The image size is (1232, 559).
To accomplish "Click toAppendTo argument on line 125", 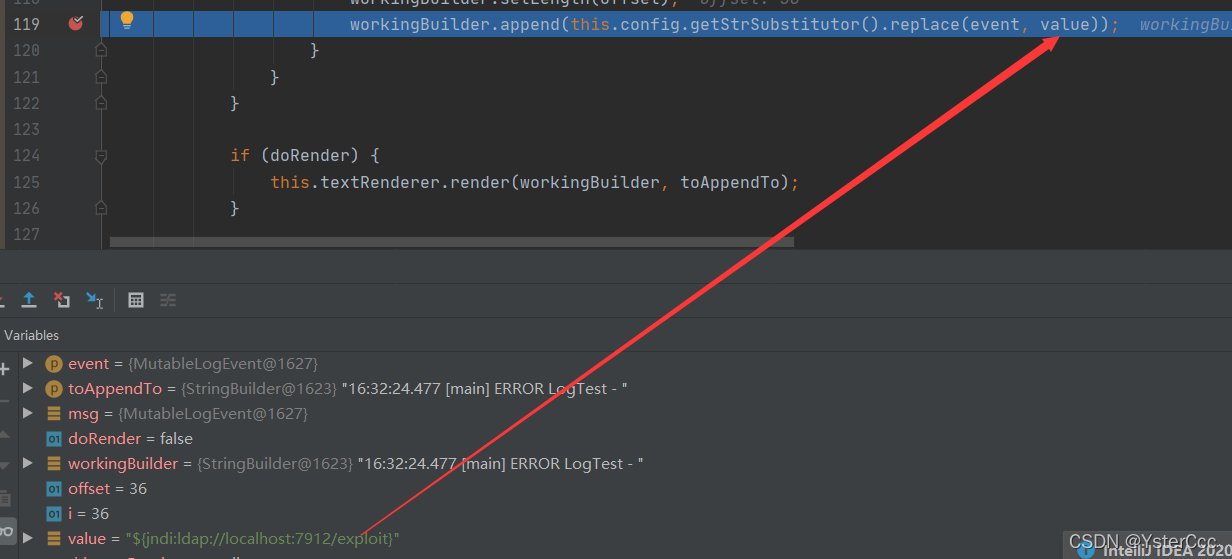I will pos(730,182).
